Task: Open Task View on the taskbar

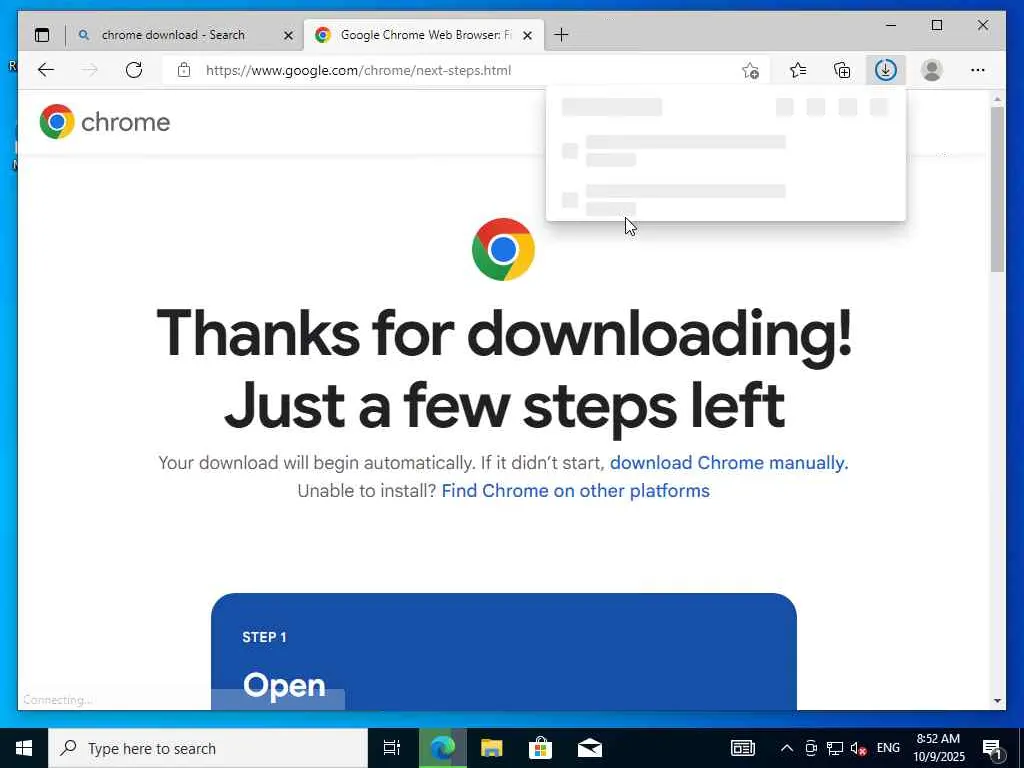Action: coord(392,748)
